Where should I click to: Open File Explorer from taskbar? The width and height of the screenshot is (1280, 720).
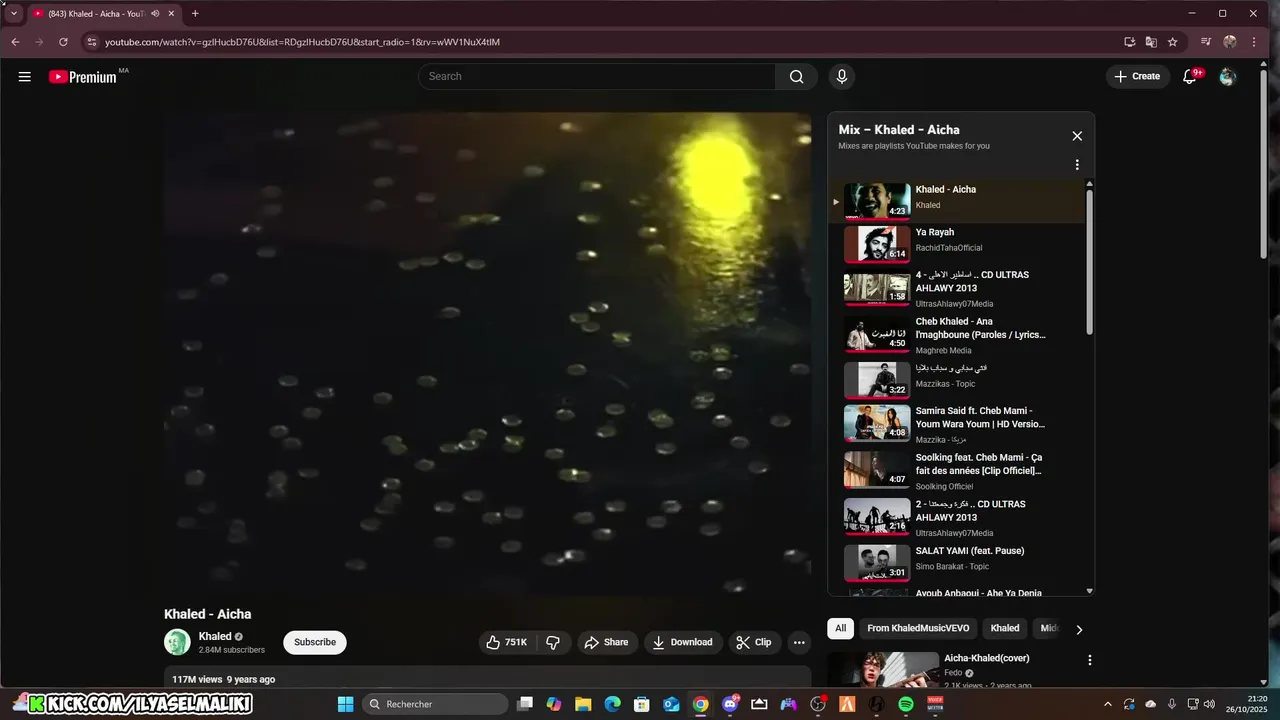[583, 704]
